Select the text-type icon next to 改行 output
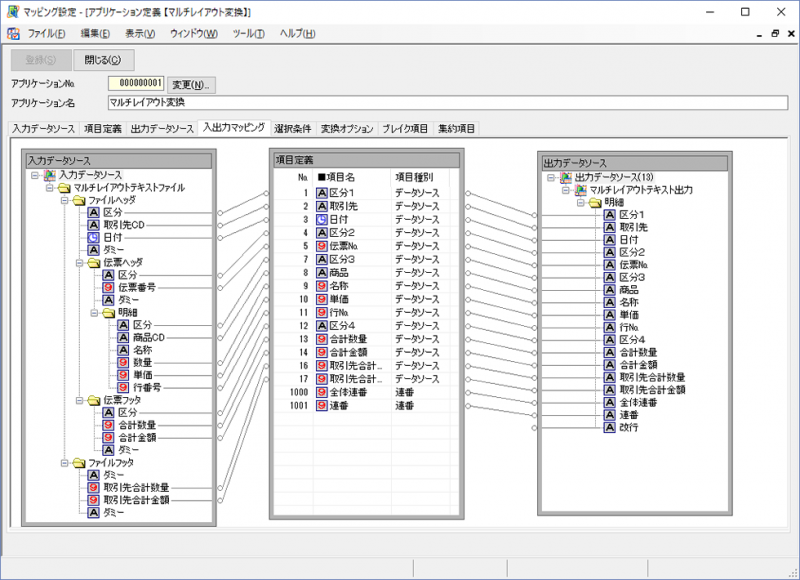 pyautogui.click(x=609, y=427)
